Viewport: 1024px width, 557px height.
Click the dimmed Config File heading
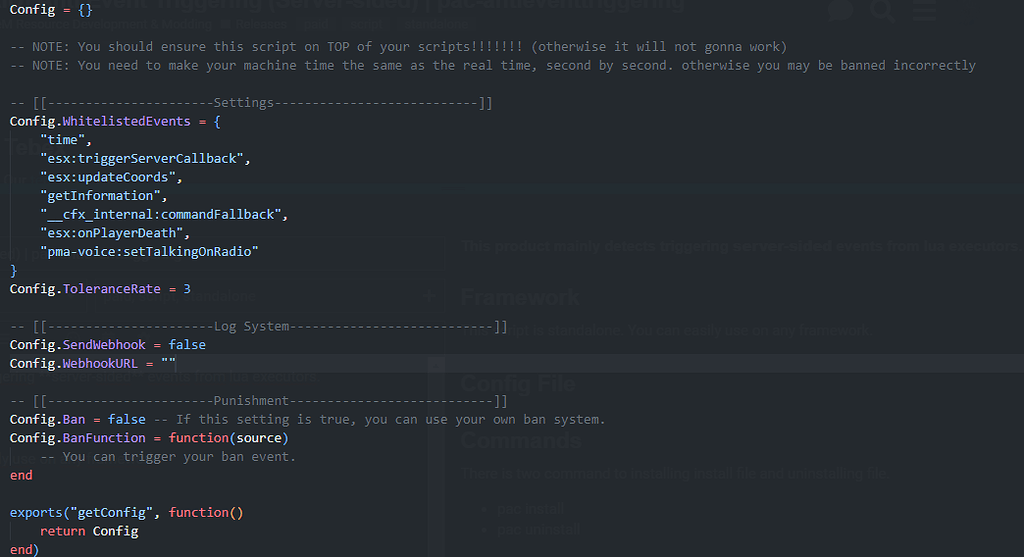tap(517, 384)
